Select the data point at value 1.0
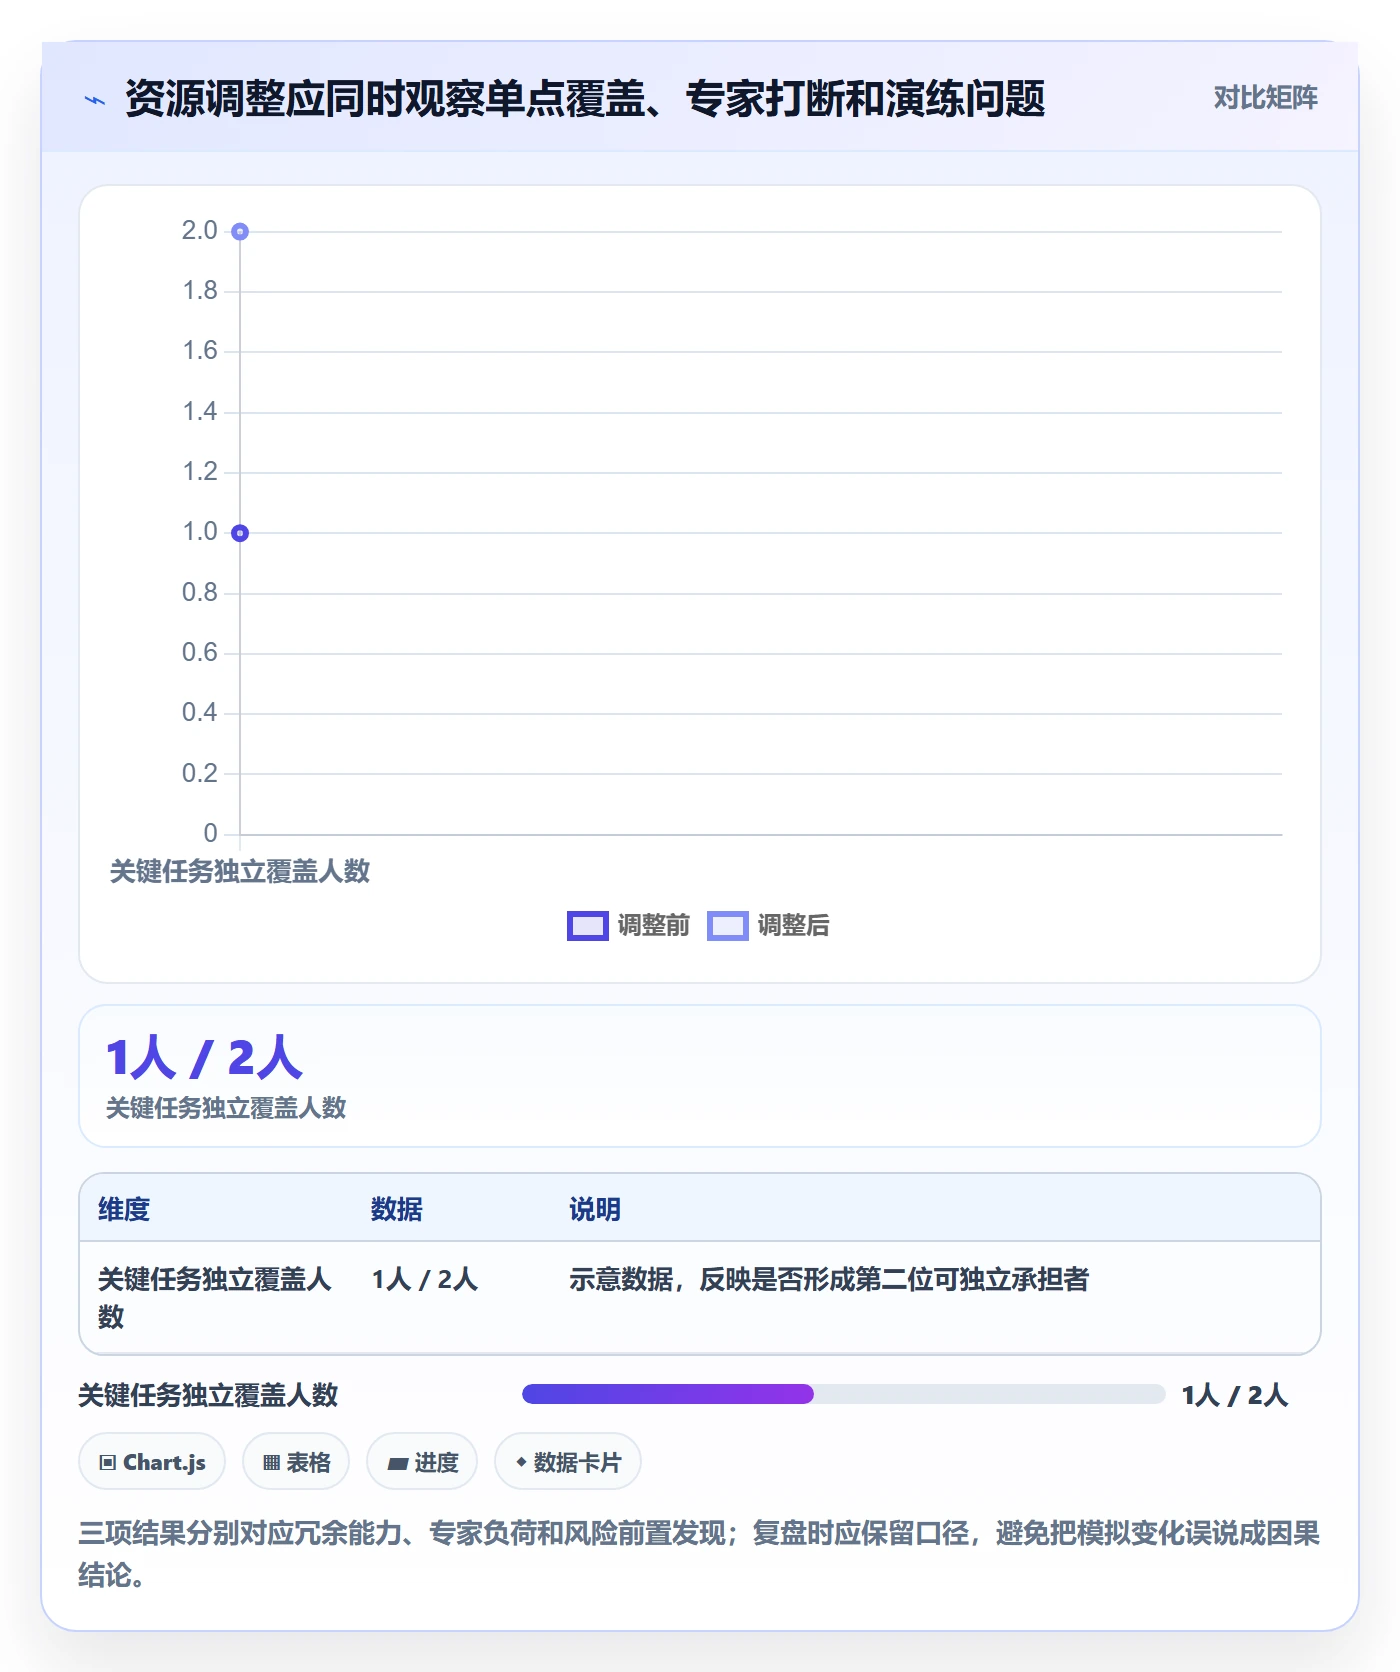 click(240, 533)
